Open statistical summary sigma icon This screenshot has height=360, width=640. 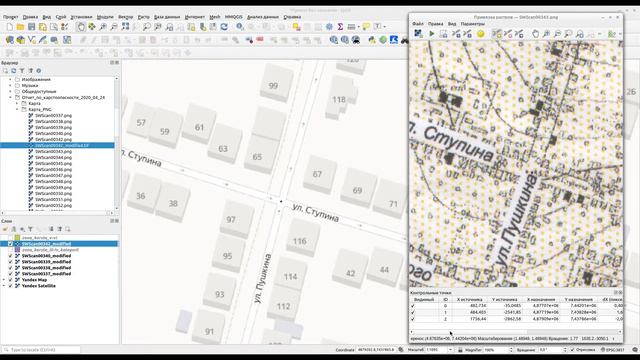(x=340, y=27)
